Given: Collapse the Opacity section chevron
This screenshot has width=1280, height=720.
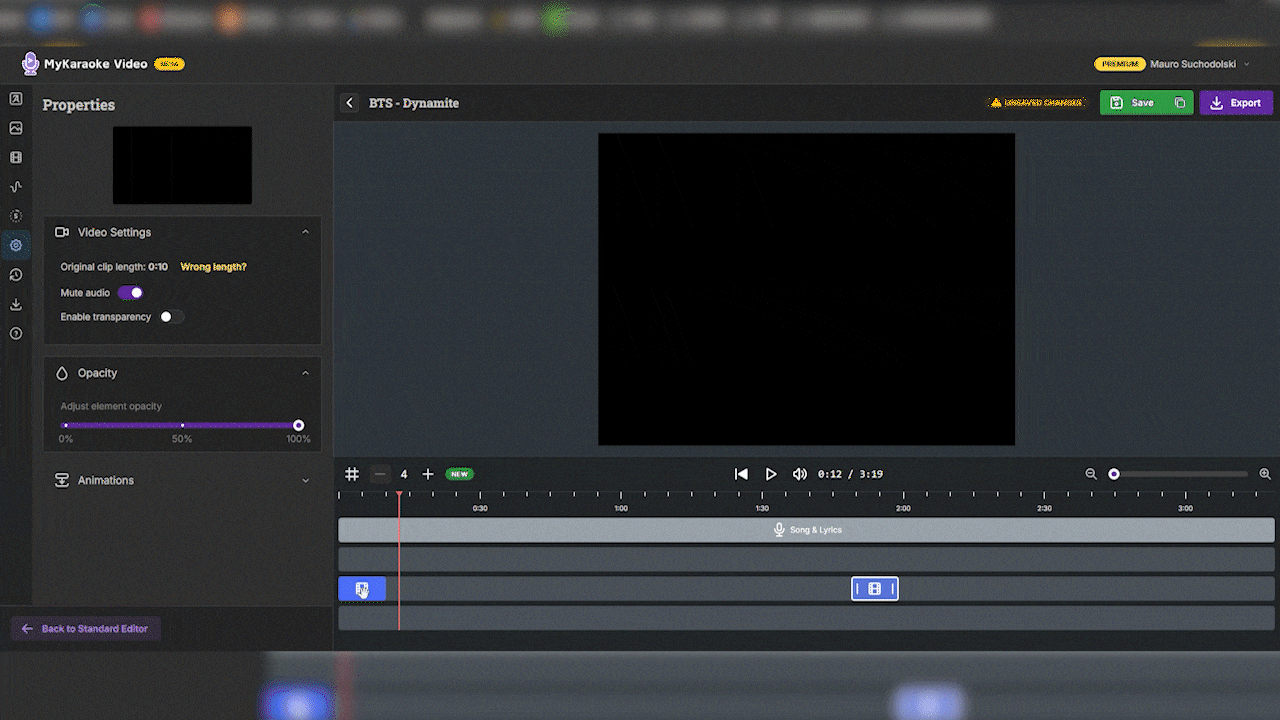Looking at the screenshot, I should (305, 373).
